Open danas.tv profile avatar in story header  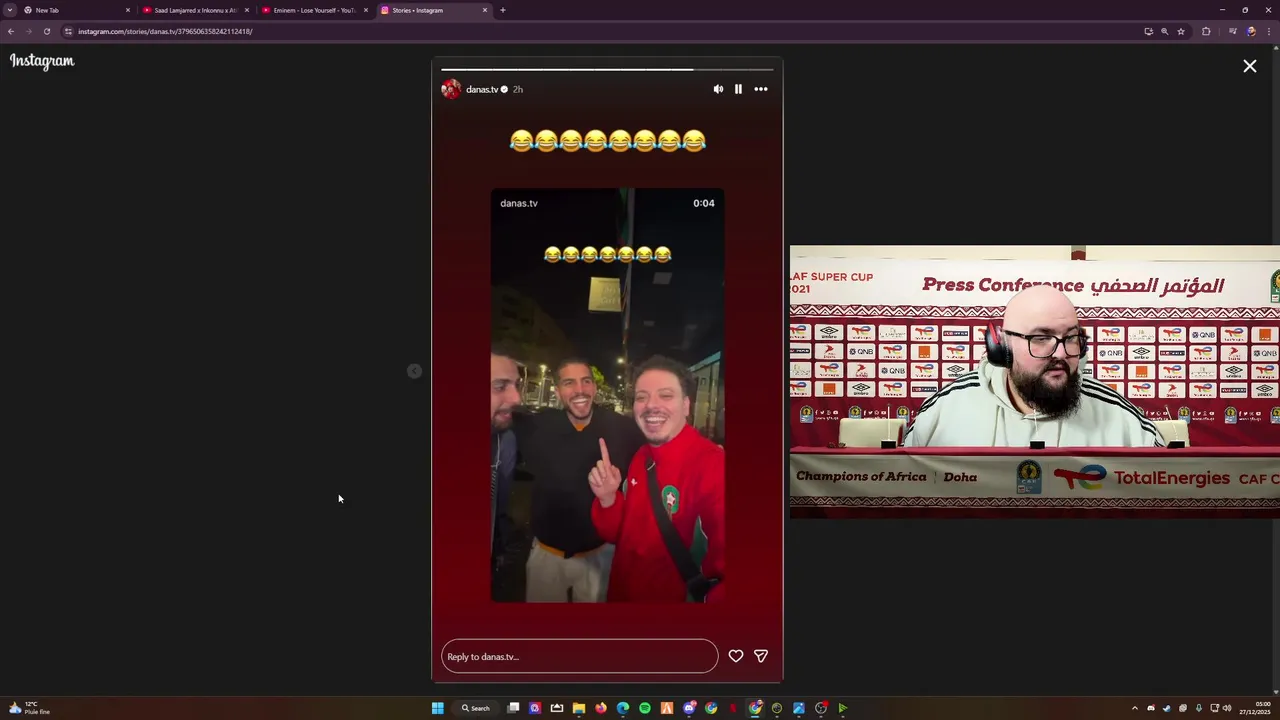(451, 89)
